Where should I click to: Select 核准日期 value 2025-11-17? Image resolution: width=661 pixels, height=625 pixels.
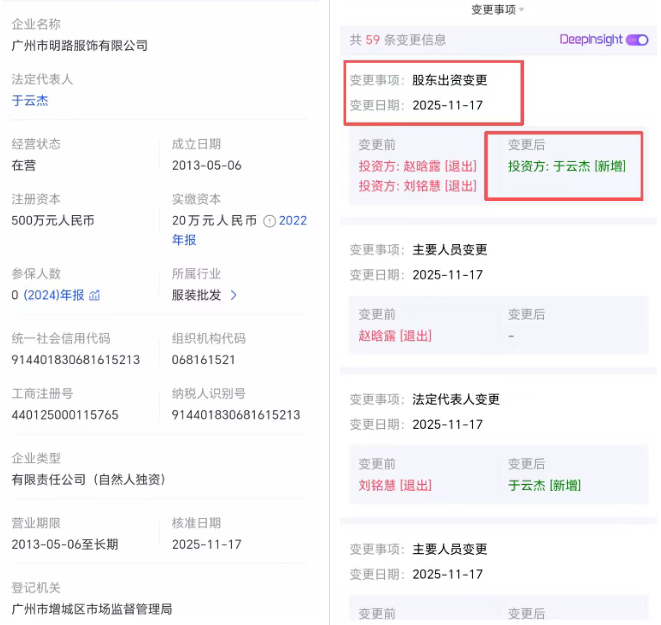(207, 545)
